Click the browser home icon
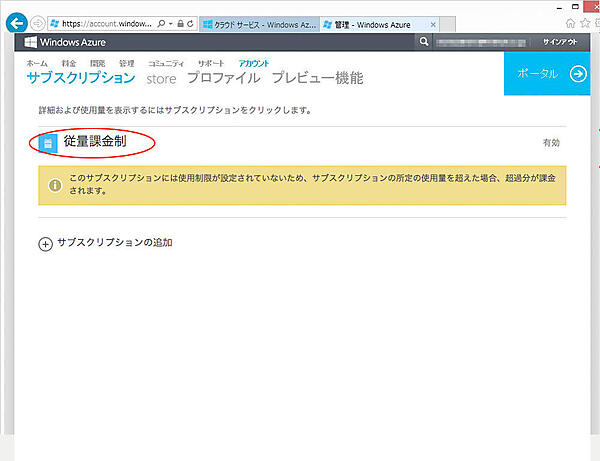 coord(570,23)
